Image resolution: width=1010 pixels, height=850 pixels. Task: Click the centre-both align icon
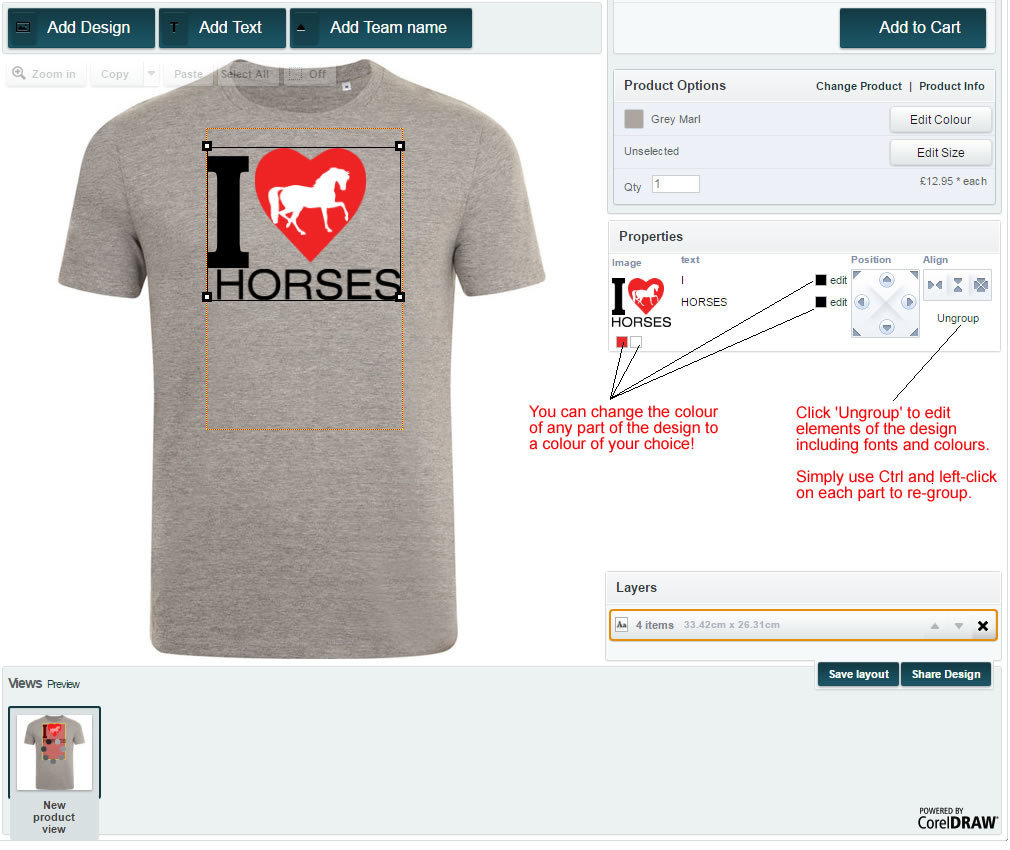coord(980,285)
